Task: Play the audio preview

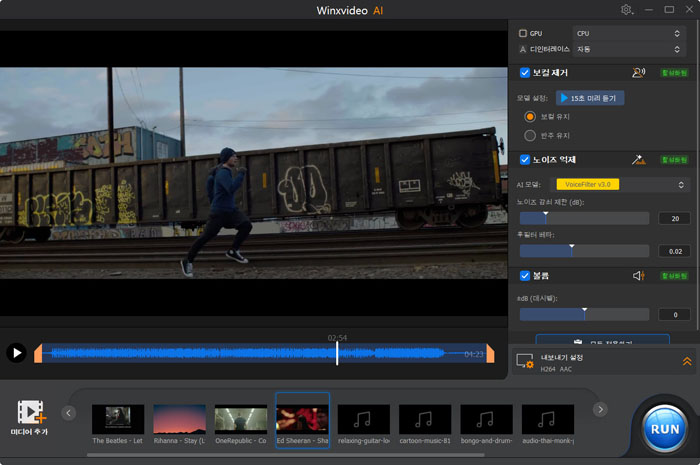Action: (16, 352)
